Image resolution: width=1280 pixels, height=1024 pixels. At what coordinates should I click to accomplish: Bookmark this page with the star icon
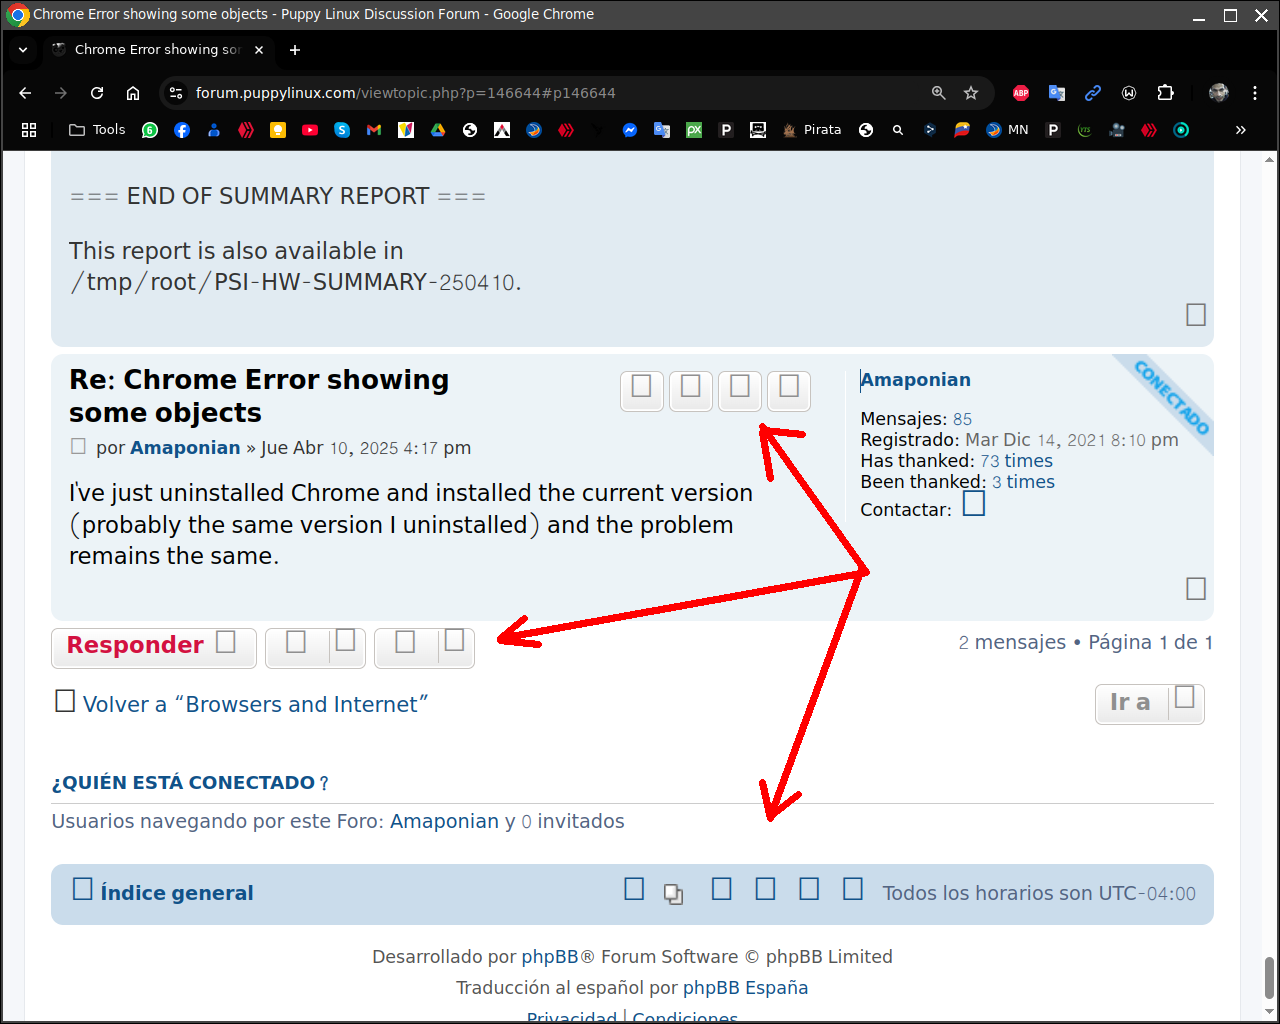point(970,93)
